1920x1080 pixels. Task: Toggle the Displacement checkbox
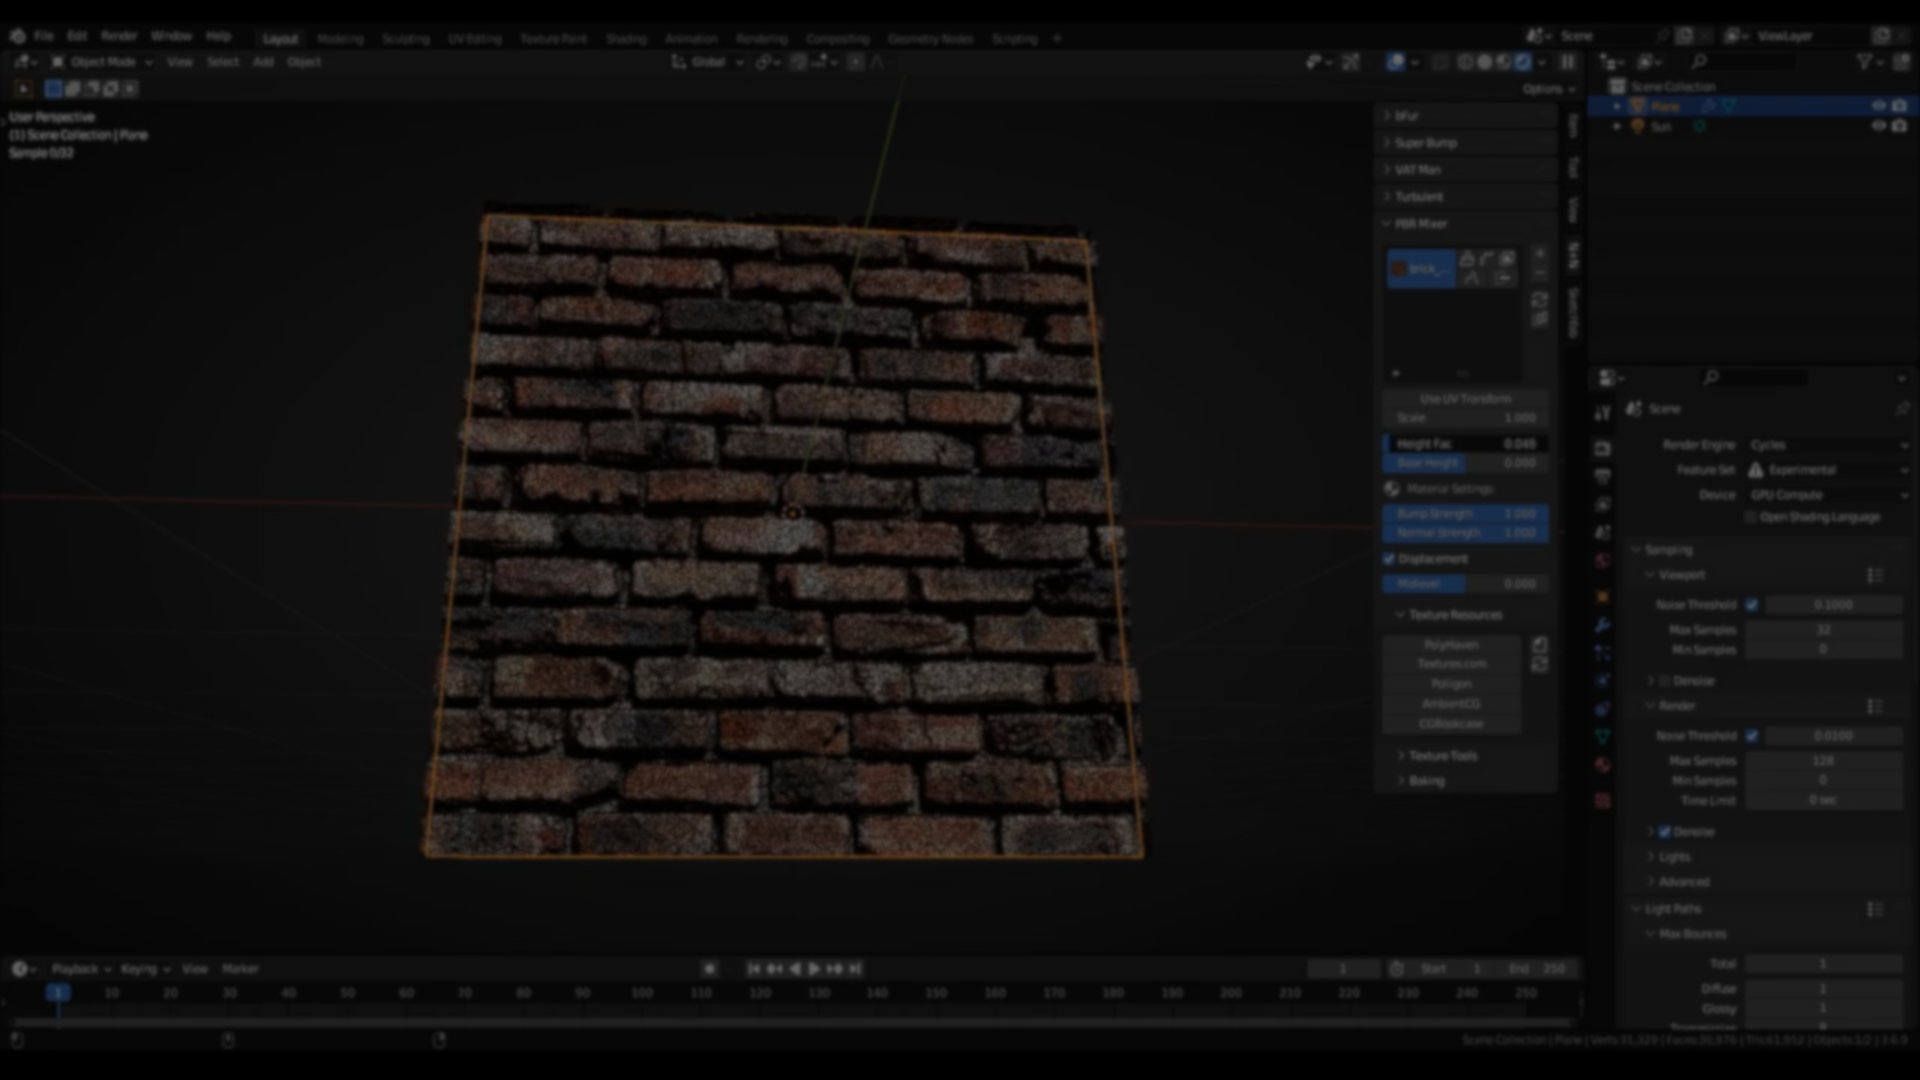(1389, 559)
